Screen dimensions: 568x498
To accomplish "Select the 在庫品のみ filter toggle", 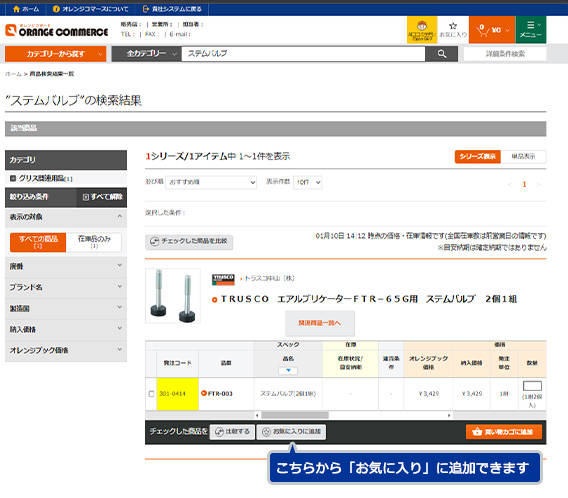I will 94,242.
